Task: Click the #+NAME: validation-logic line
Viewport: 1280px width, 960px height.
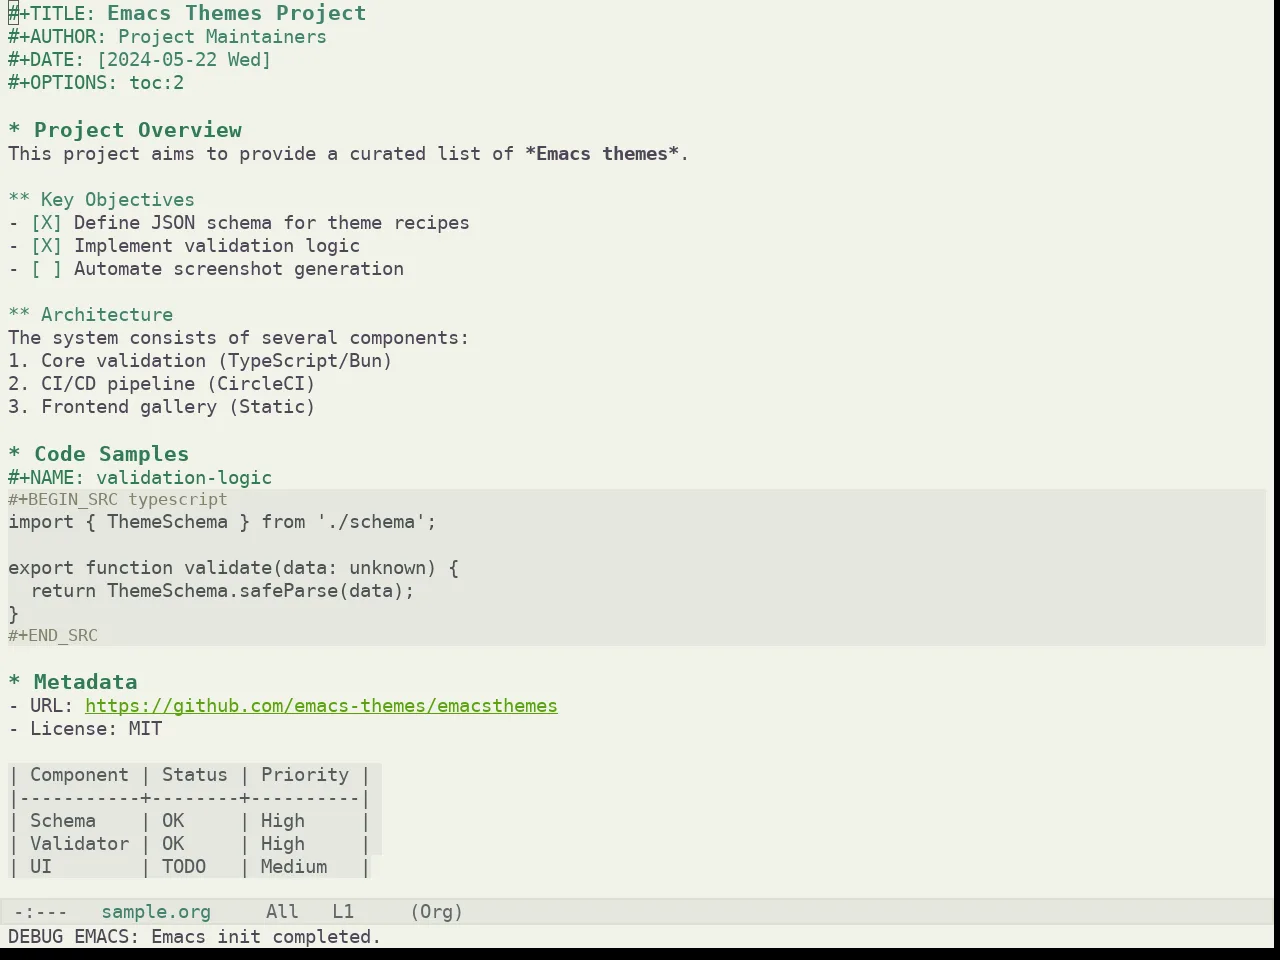Action: pos(140,478)
